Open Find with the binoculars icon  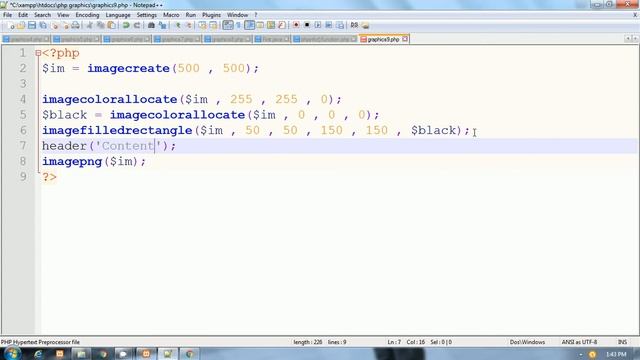(x=151, y=25)
